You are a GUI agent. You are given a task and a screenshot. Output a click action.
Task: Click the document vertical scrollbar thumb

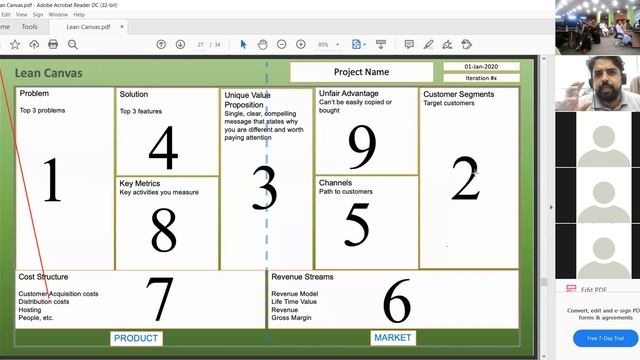[x=544, y=282]
